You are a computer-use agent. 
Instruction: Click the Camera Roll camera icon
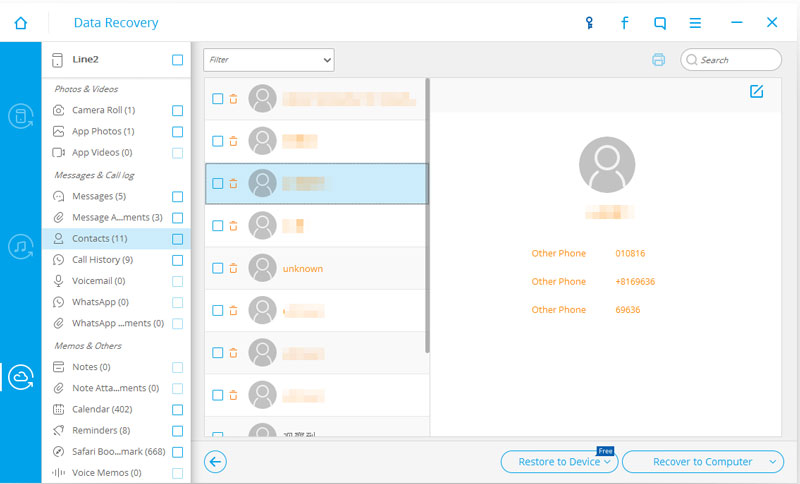tap(59, 110)
